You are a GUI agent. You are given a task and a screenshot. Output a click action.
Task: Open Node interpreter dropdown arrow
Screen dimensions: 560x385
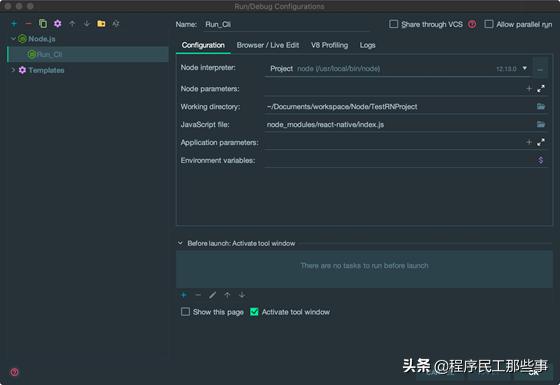point(525,68)
